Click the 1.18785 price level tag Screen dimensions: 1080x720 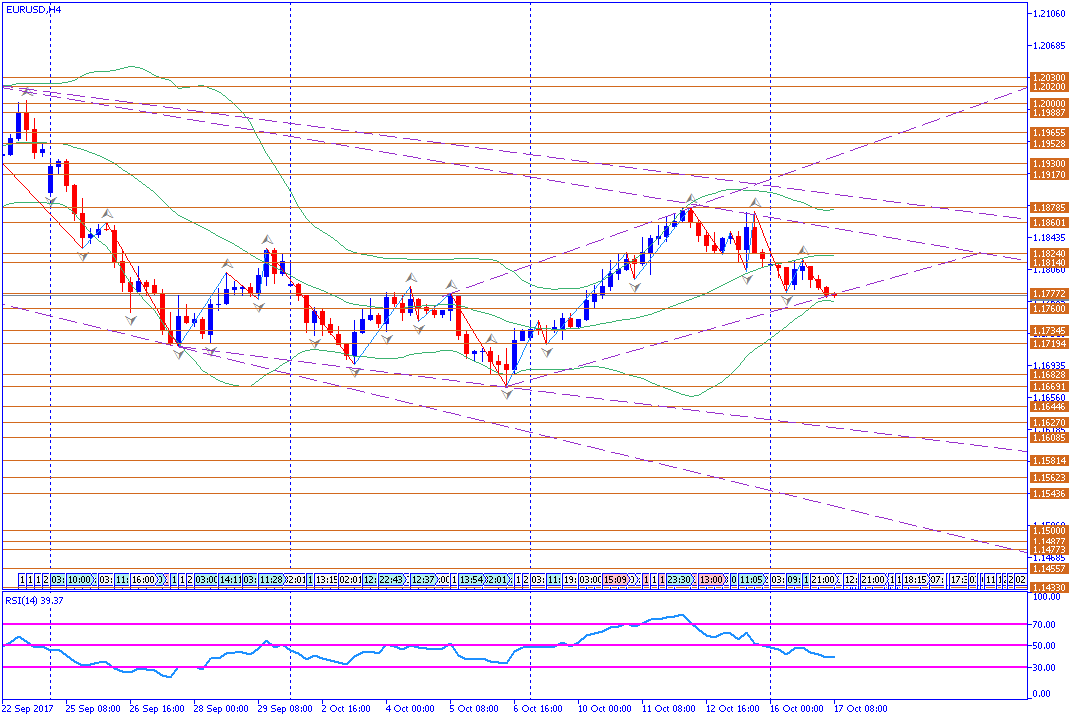(1049, 208)
